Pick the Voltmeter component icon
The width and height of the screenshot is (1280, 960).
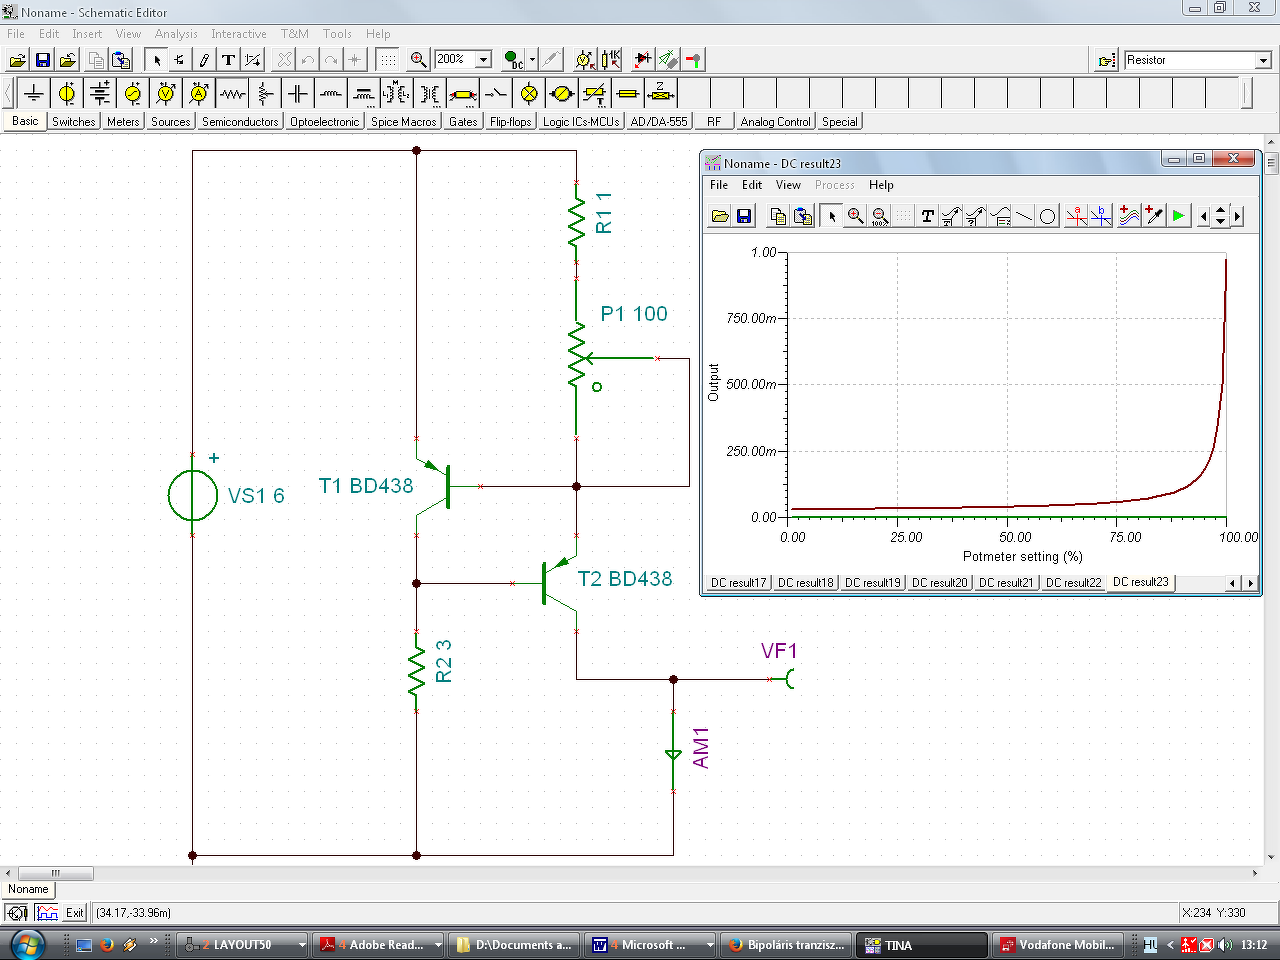(x=166, y=94)
